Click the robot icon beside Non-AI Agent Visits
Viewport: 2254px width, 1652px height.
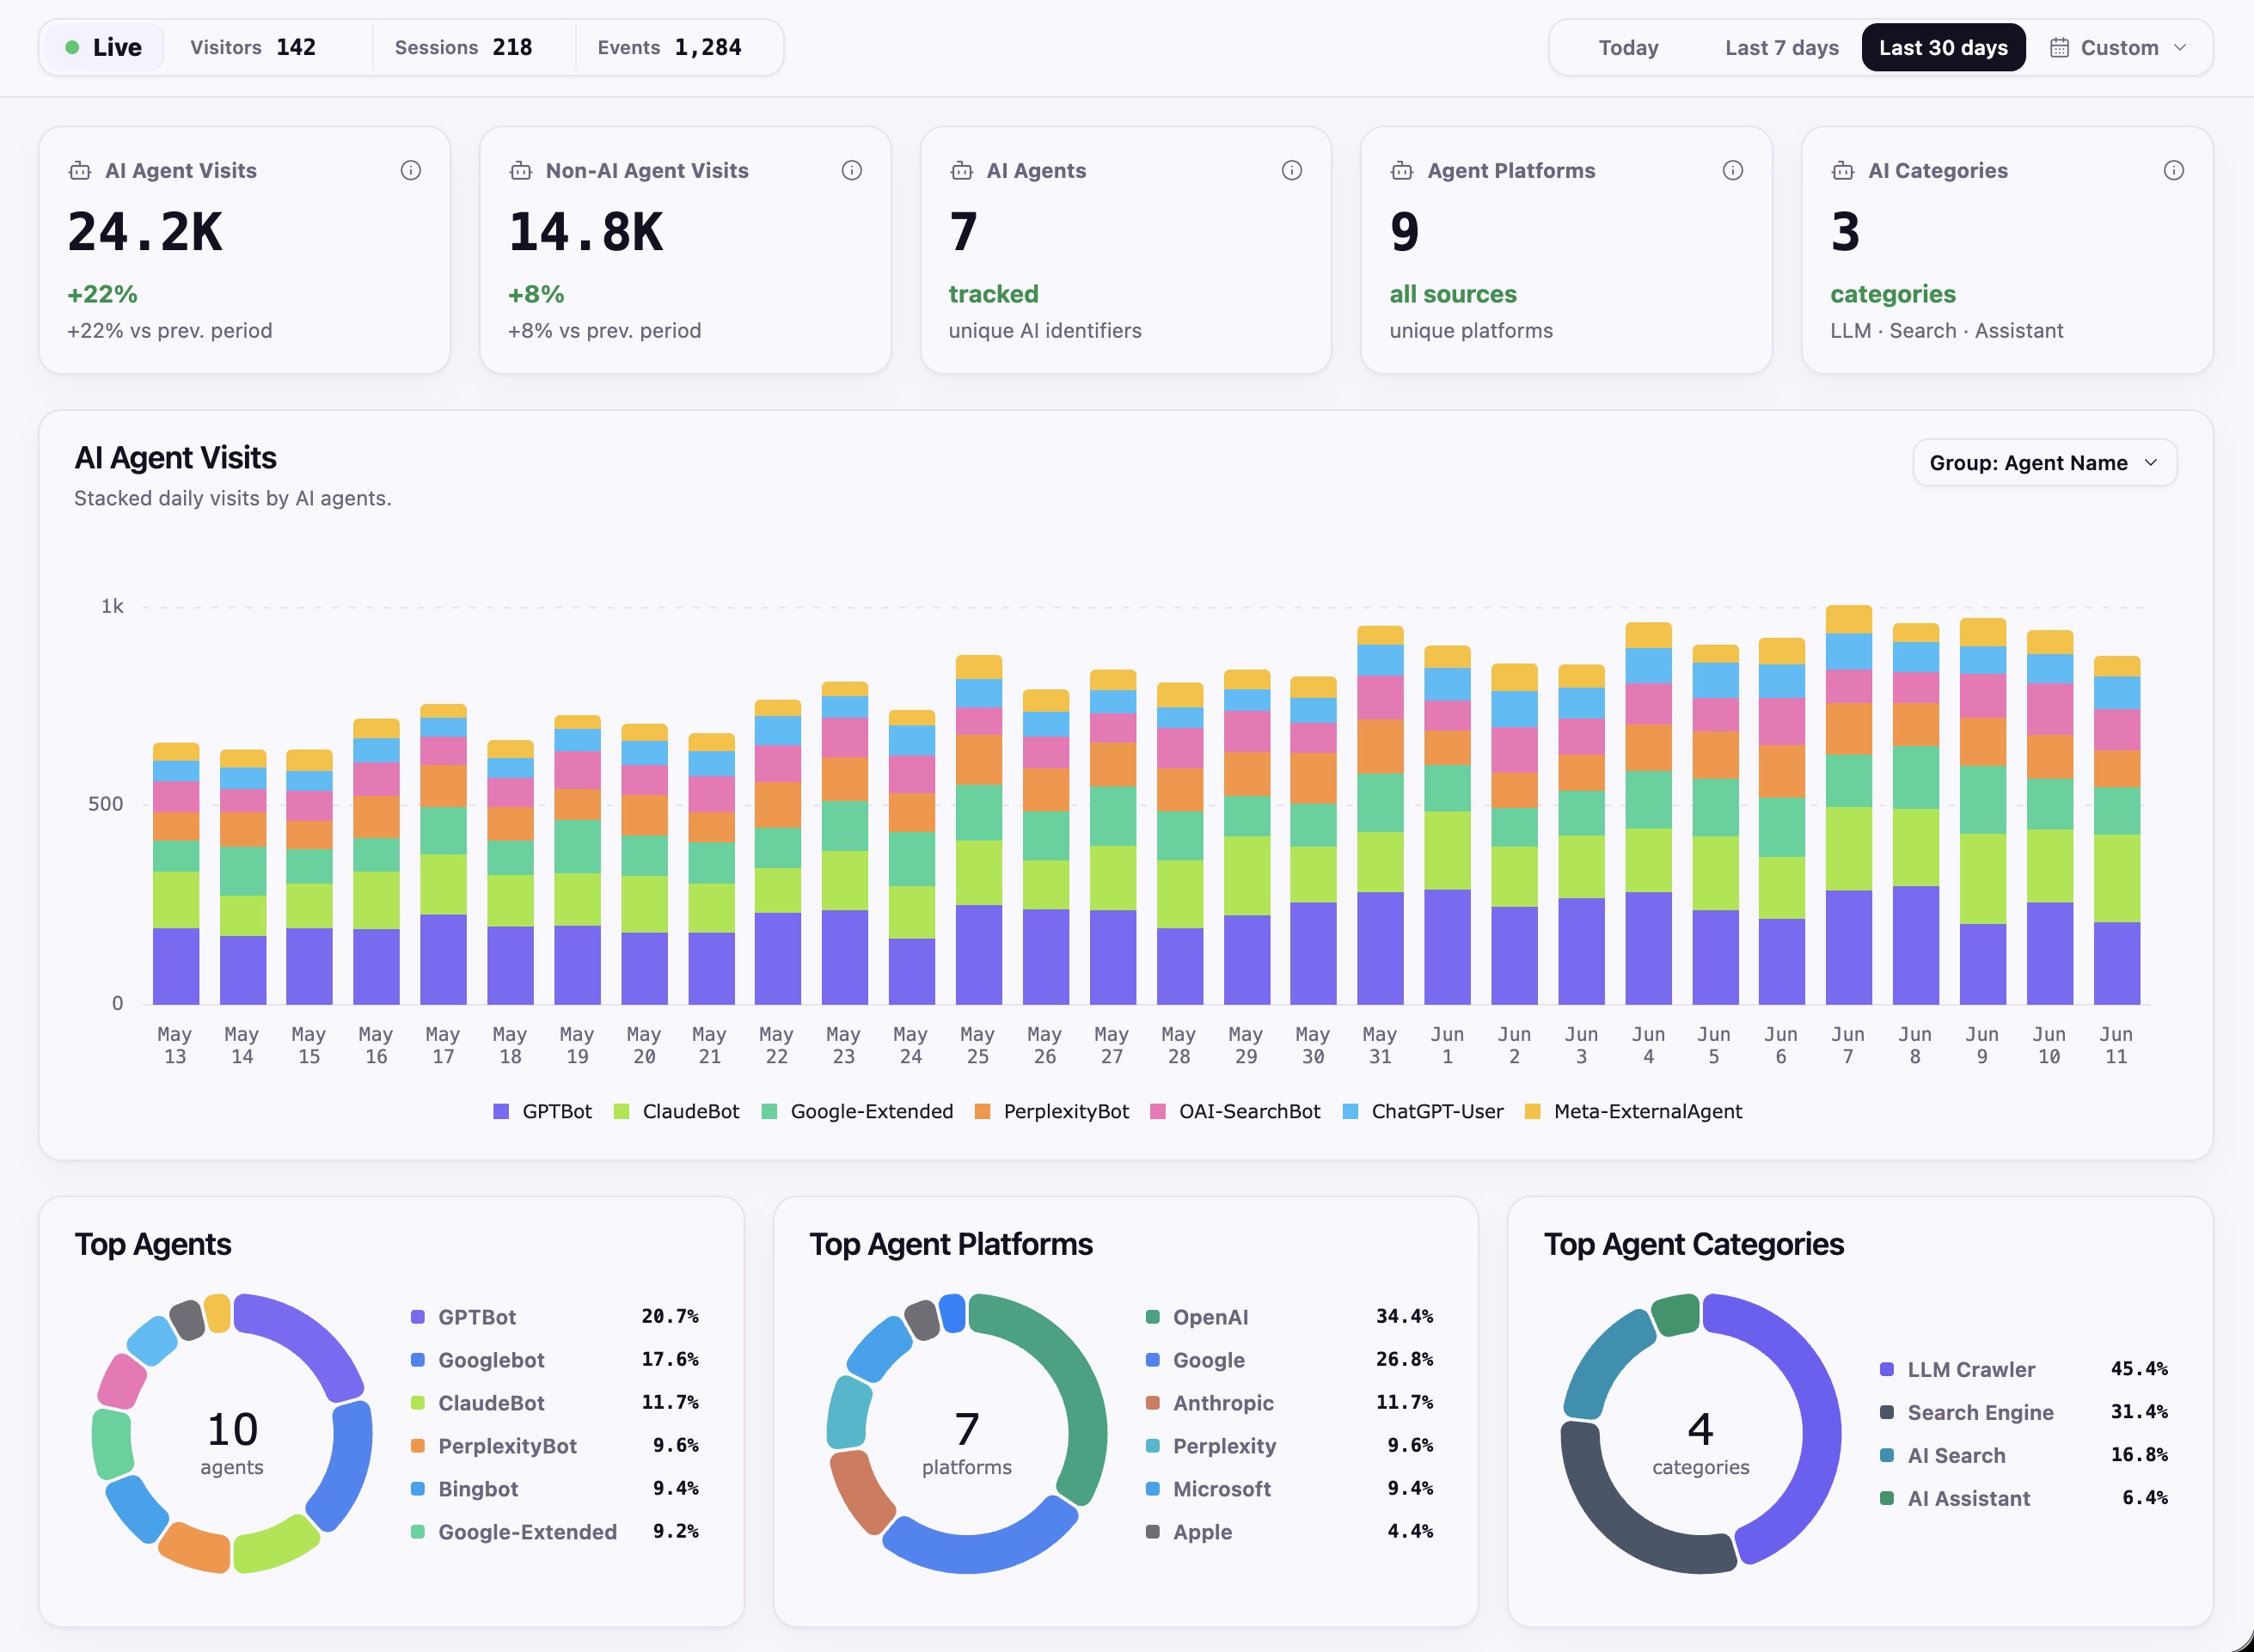(521, 171)
